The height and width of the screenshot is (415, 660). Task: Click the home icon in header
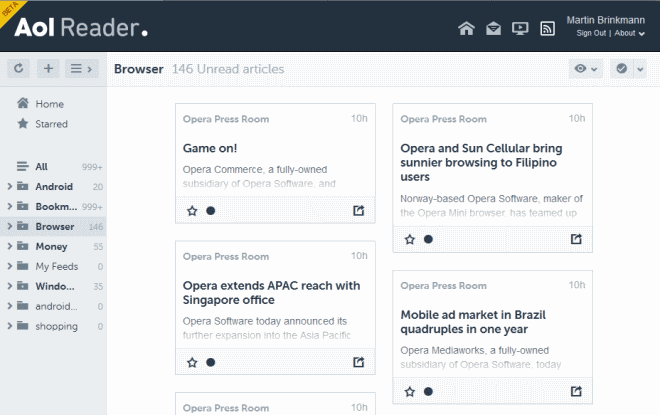[x=466, y=28]
